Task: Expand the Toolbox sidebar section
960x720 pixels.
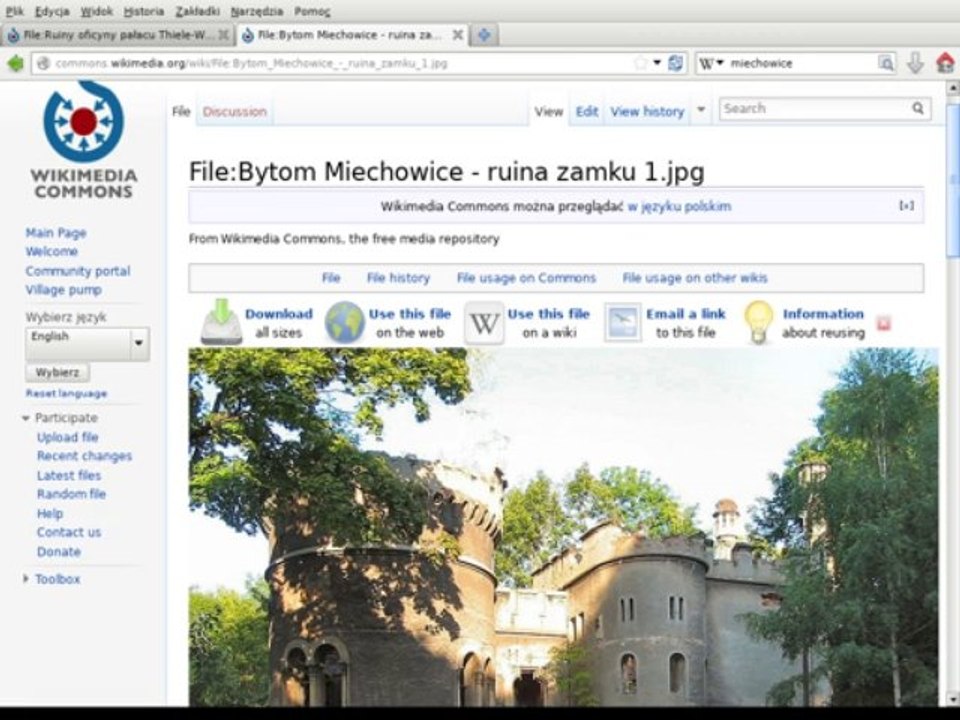Action: click(26, 579)
